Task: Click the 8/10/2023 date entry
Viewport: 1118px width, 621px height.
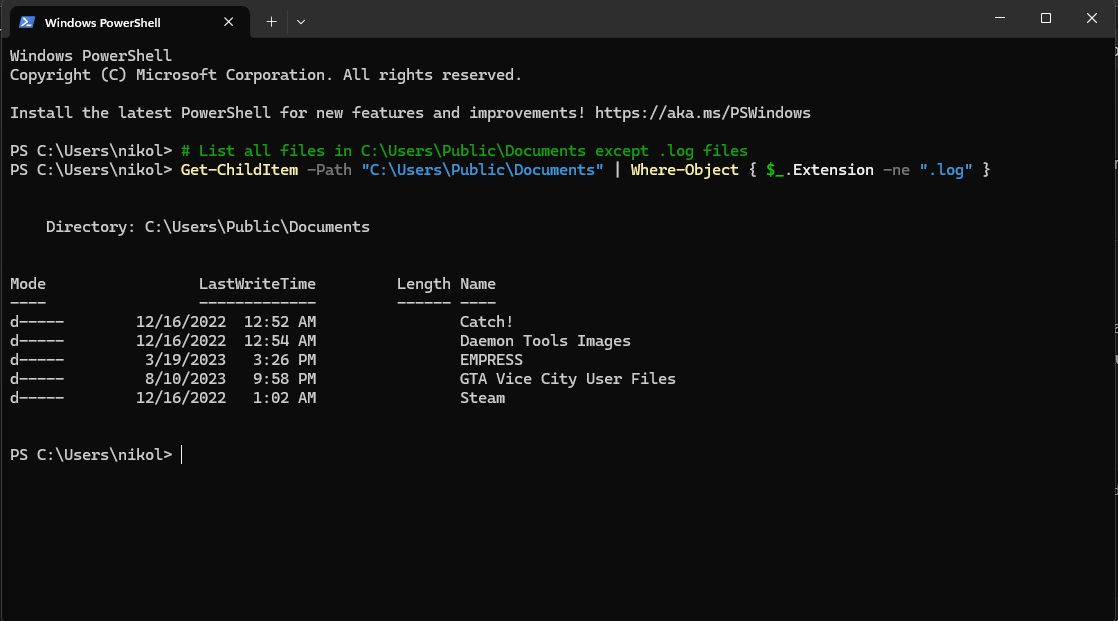Action: tap(185, 379)
